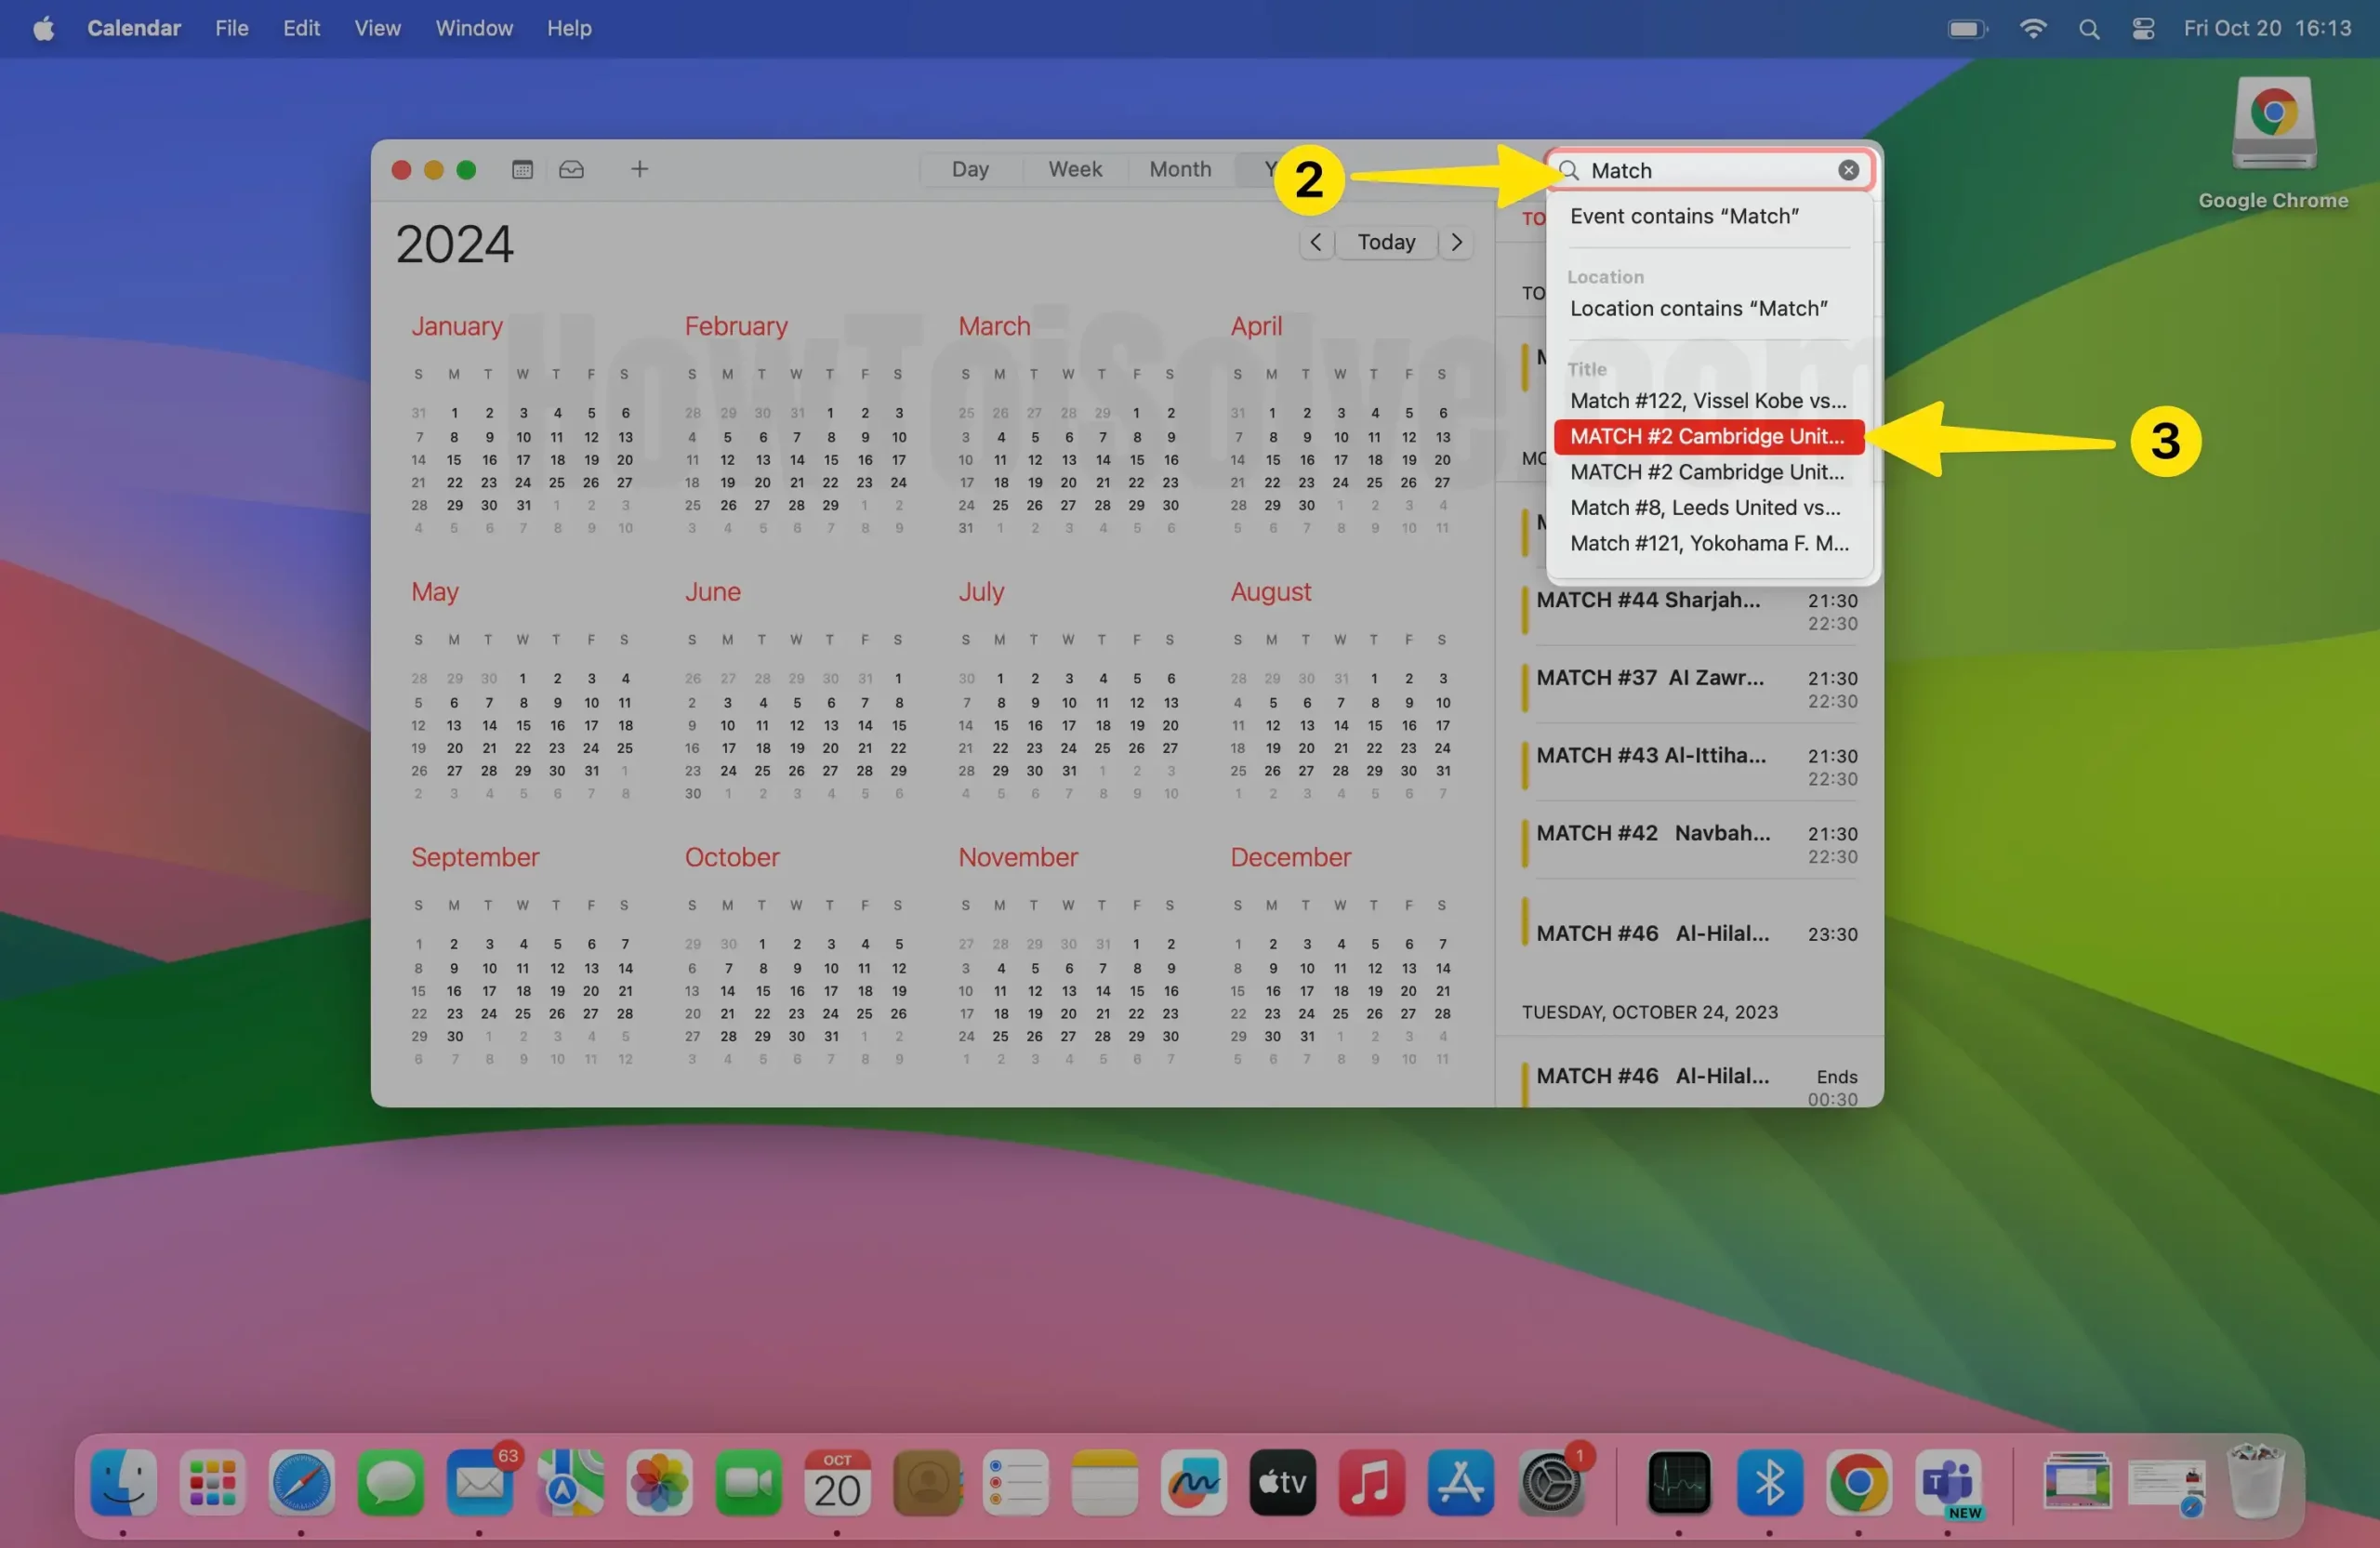Select the Month view button
Screen dimensions: 2380x1548
[x=1176, y=168]
